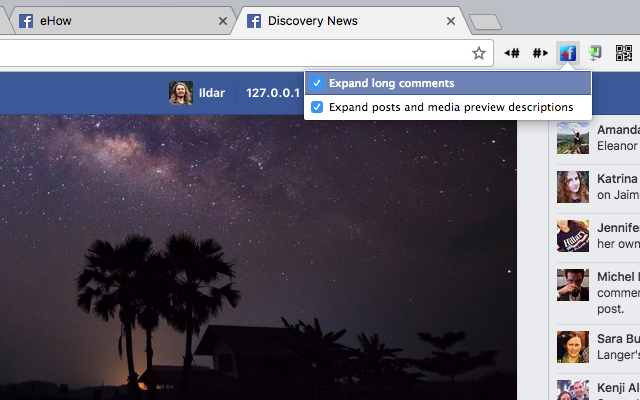Open the QR code extension icon
Image resolution: width=640 pixels, height=400 pixels.
click(x=624, y=53)
